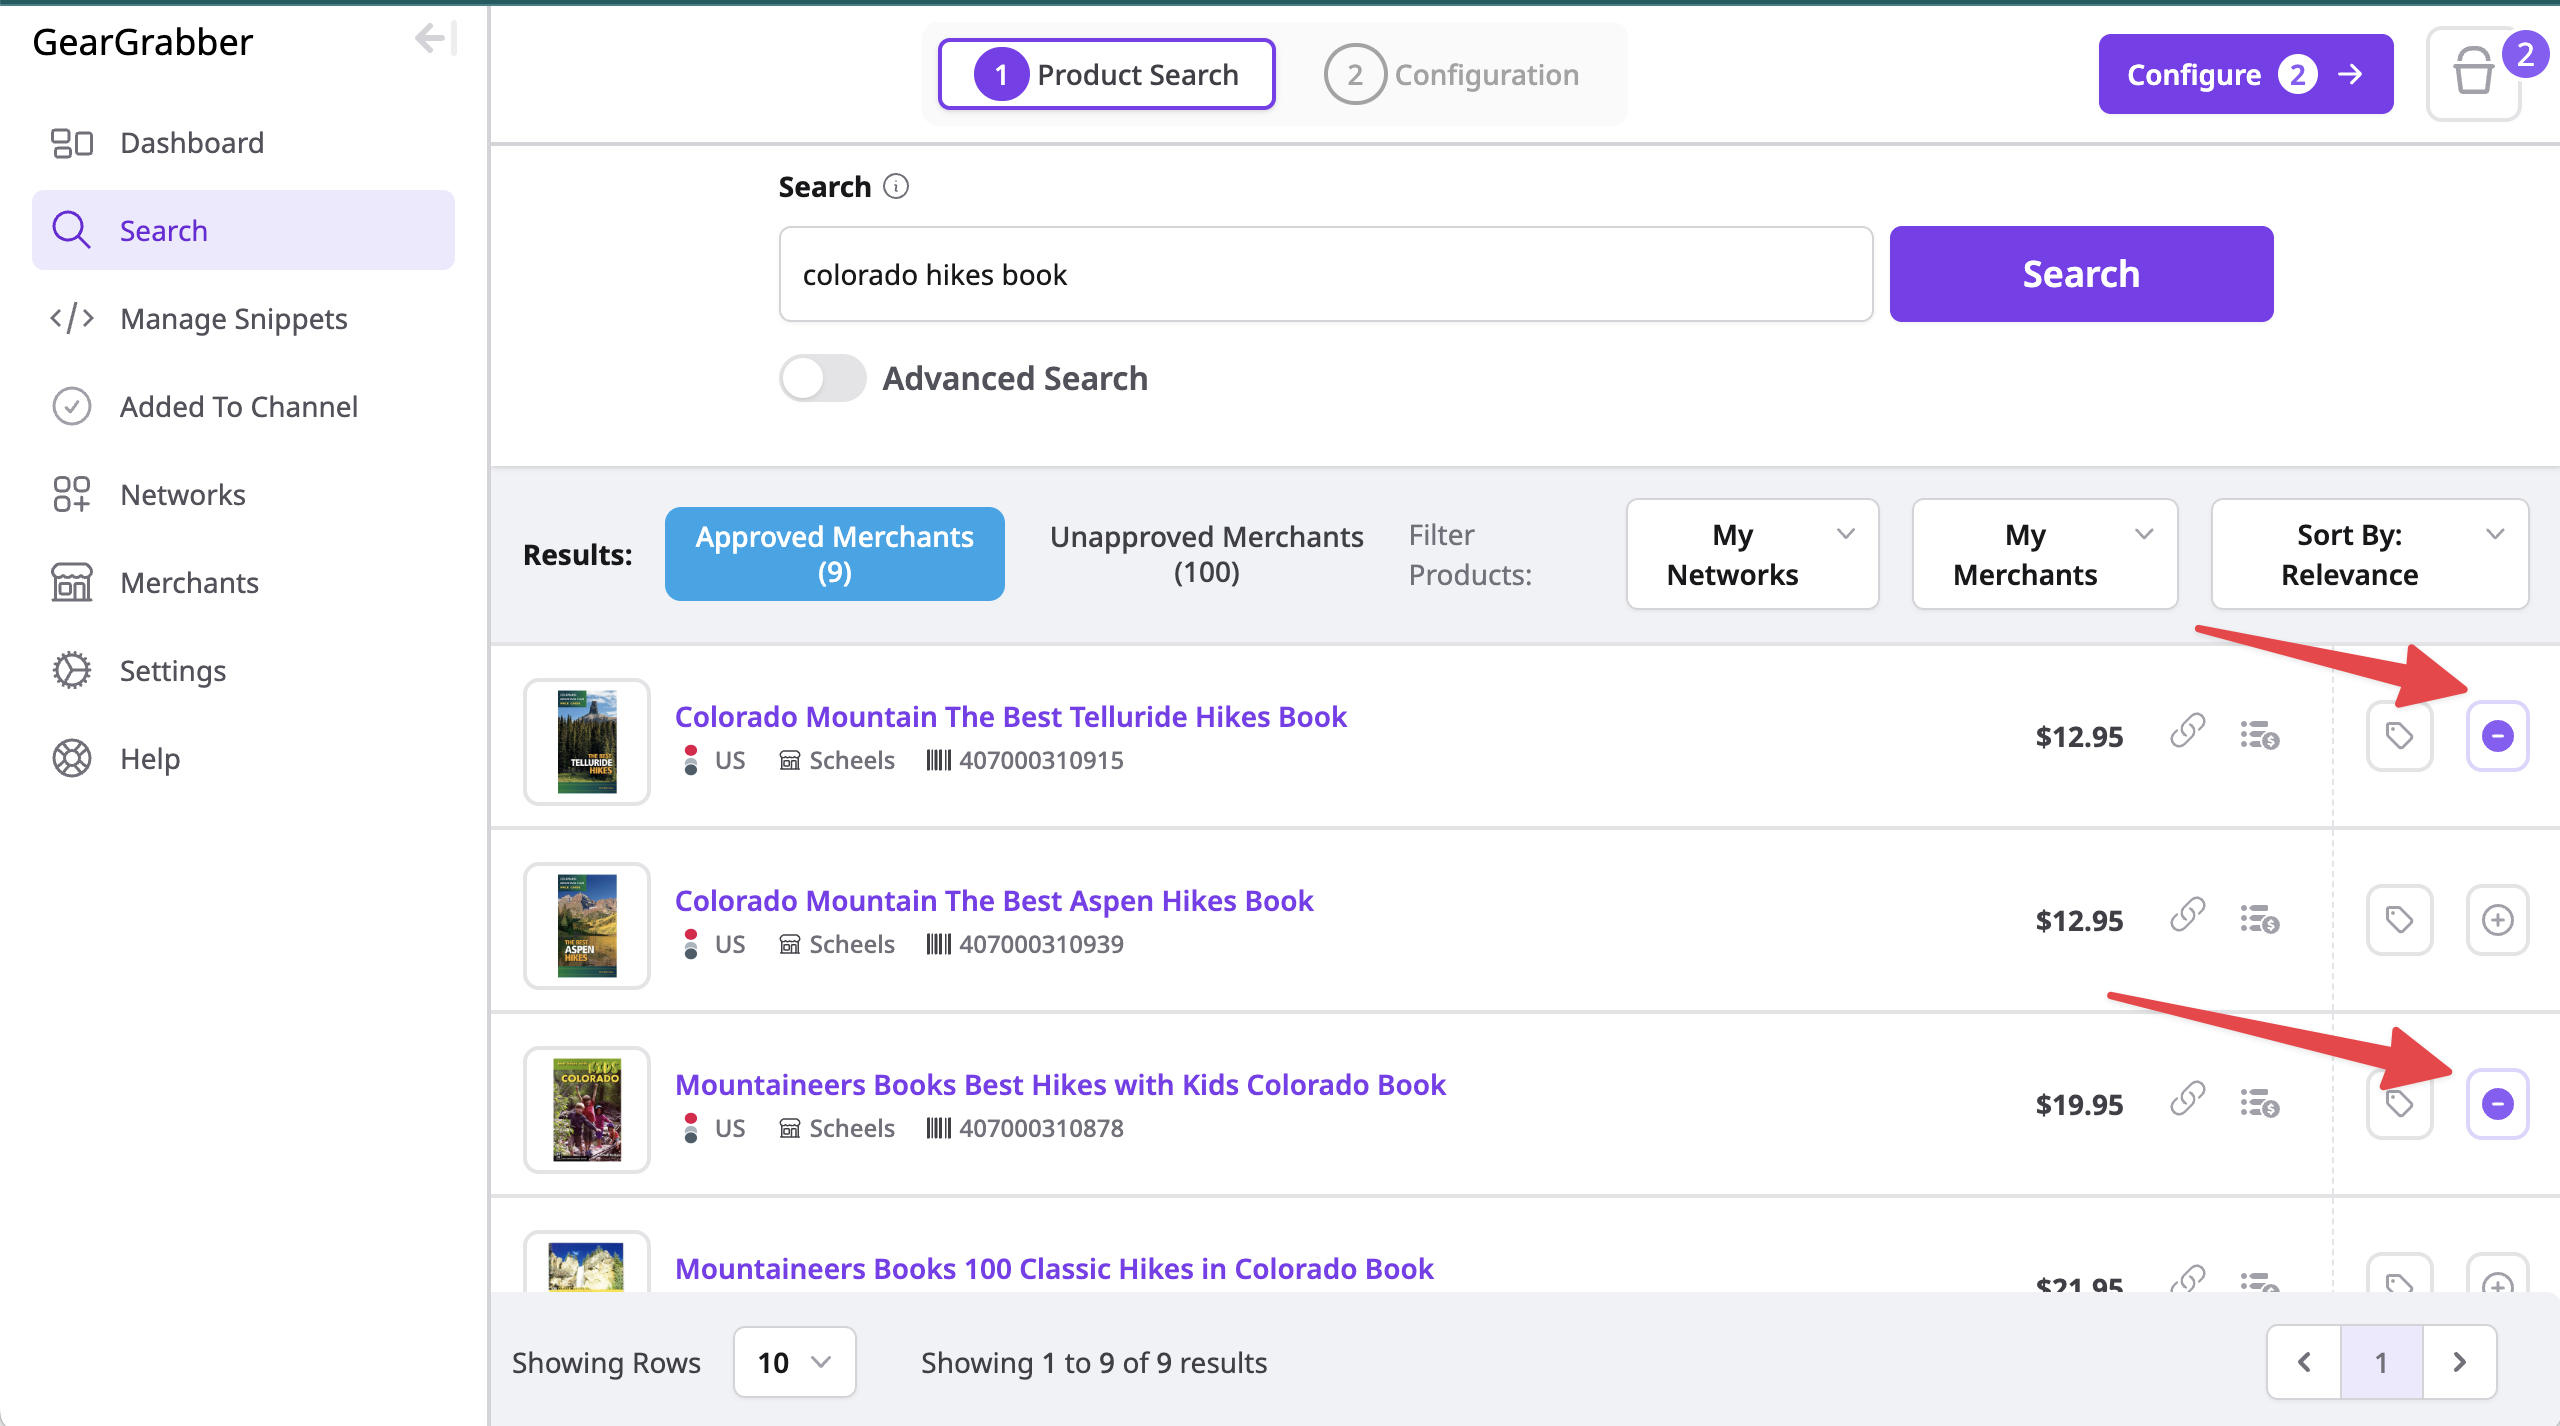Toggle Advanced Search switch

click(822, 379)
